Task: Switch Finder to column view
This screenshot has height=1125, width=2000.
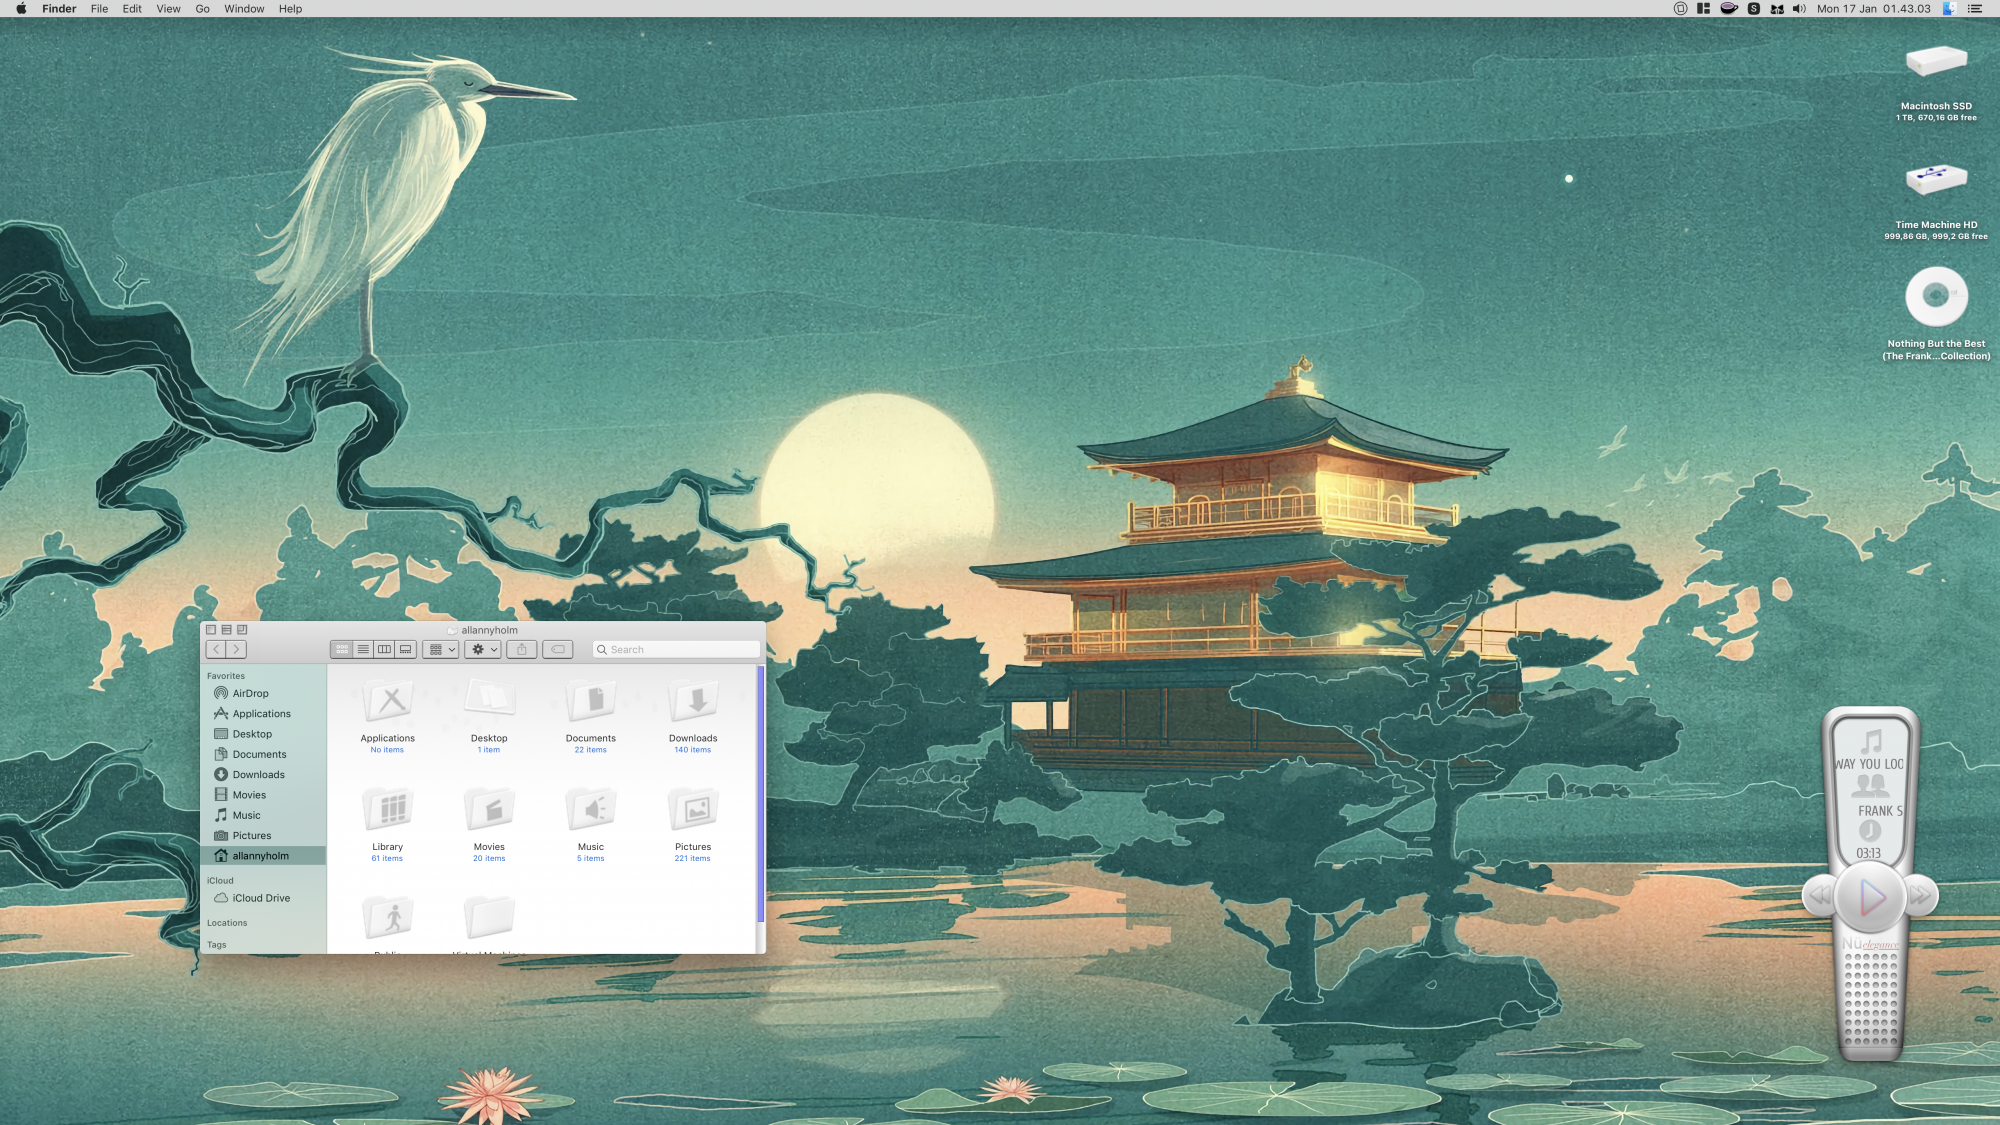Action: tap(384, 649)
